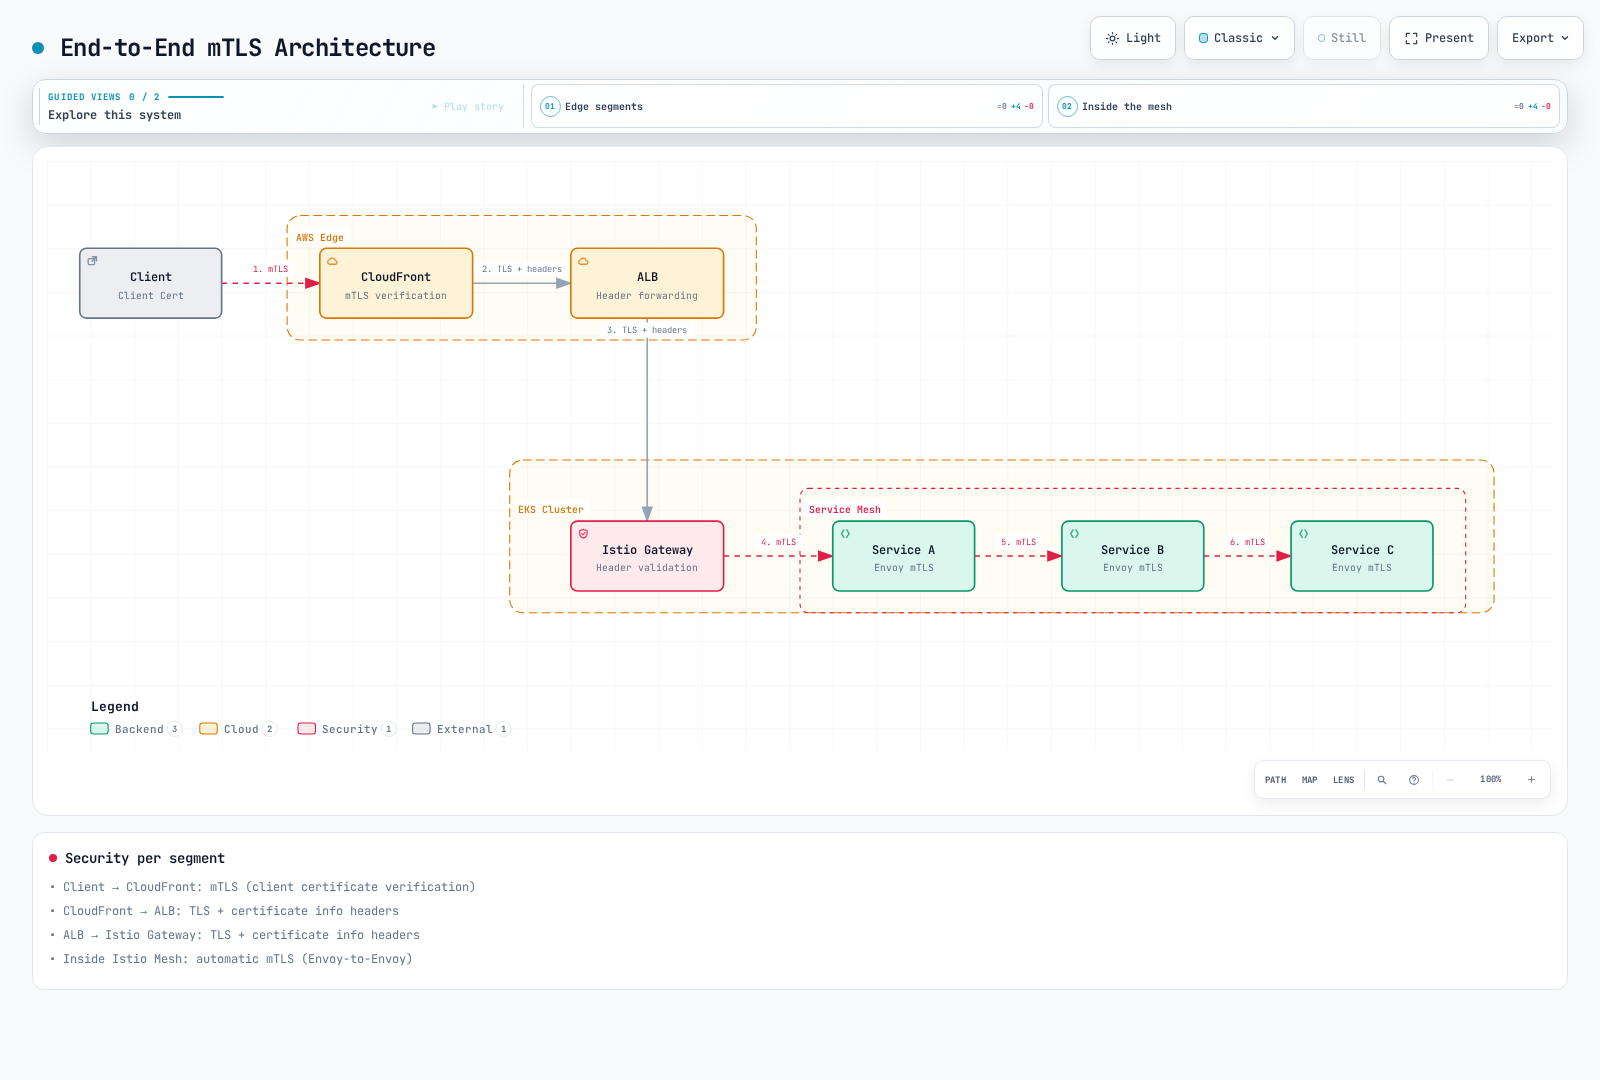This screenshot has width=1600, height=1080.
Task: Switch to PATH view mode
Action: 1276,780
